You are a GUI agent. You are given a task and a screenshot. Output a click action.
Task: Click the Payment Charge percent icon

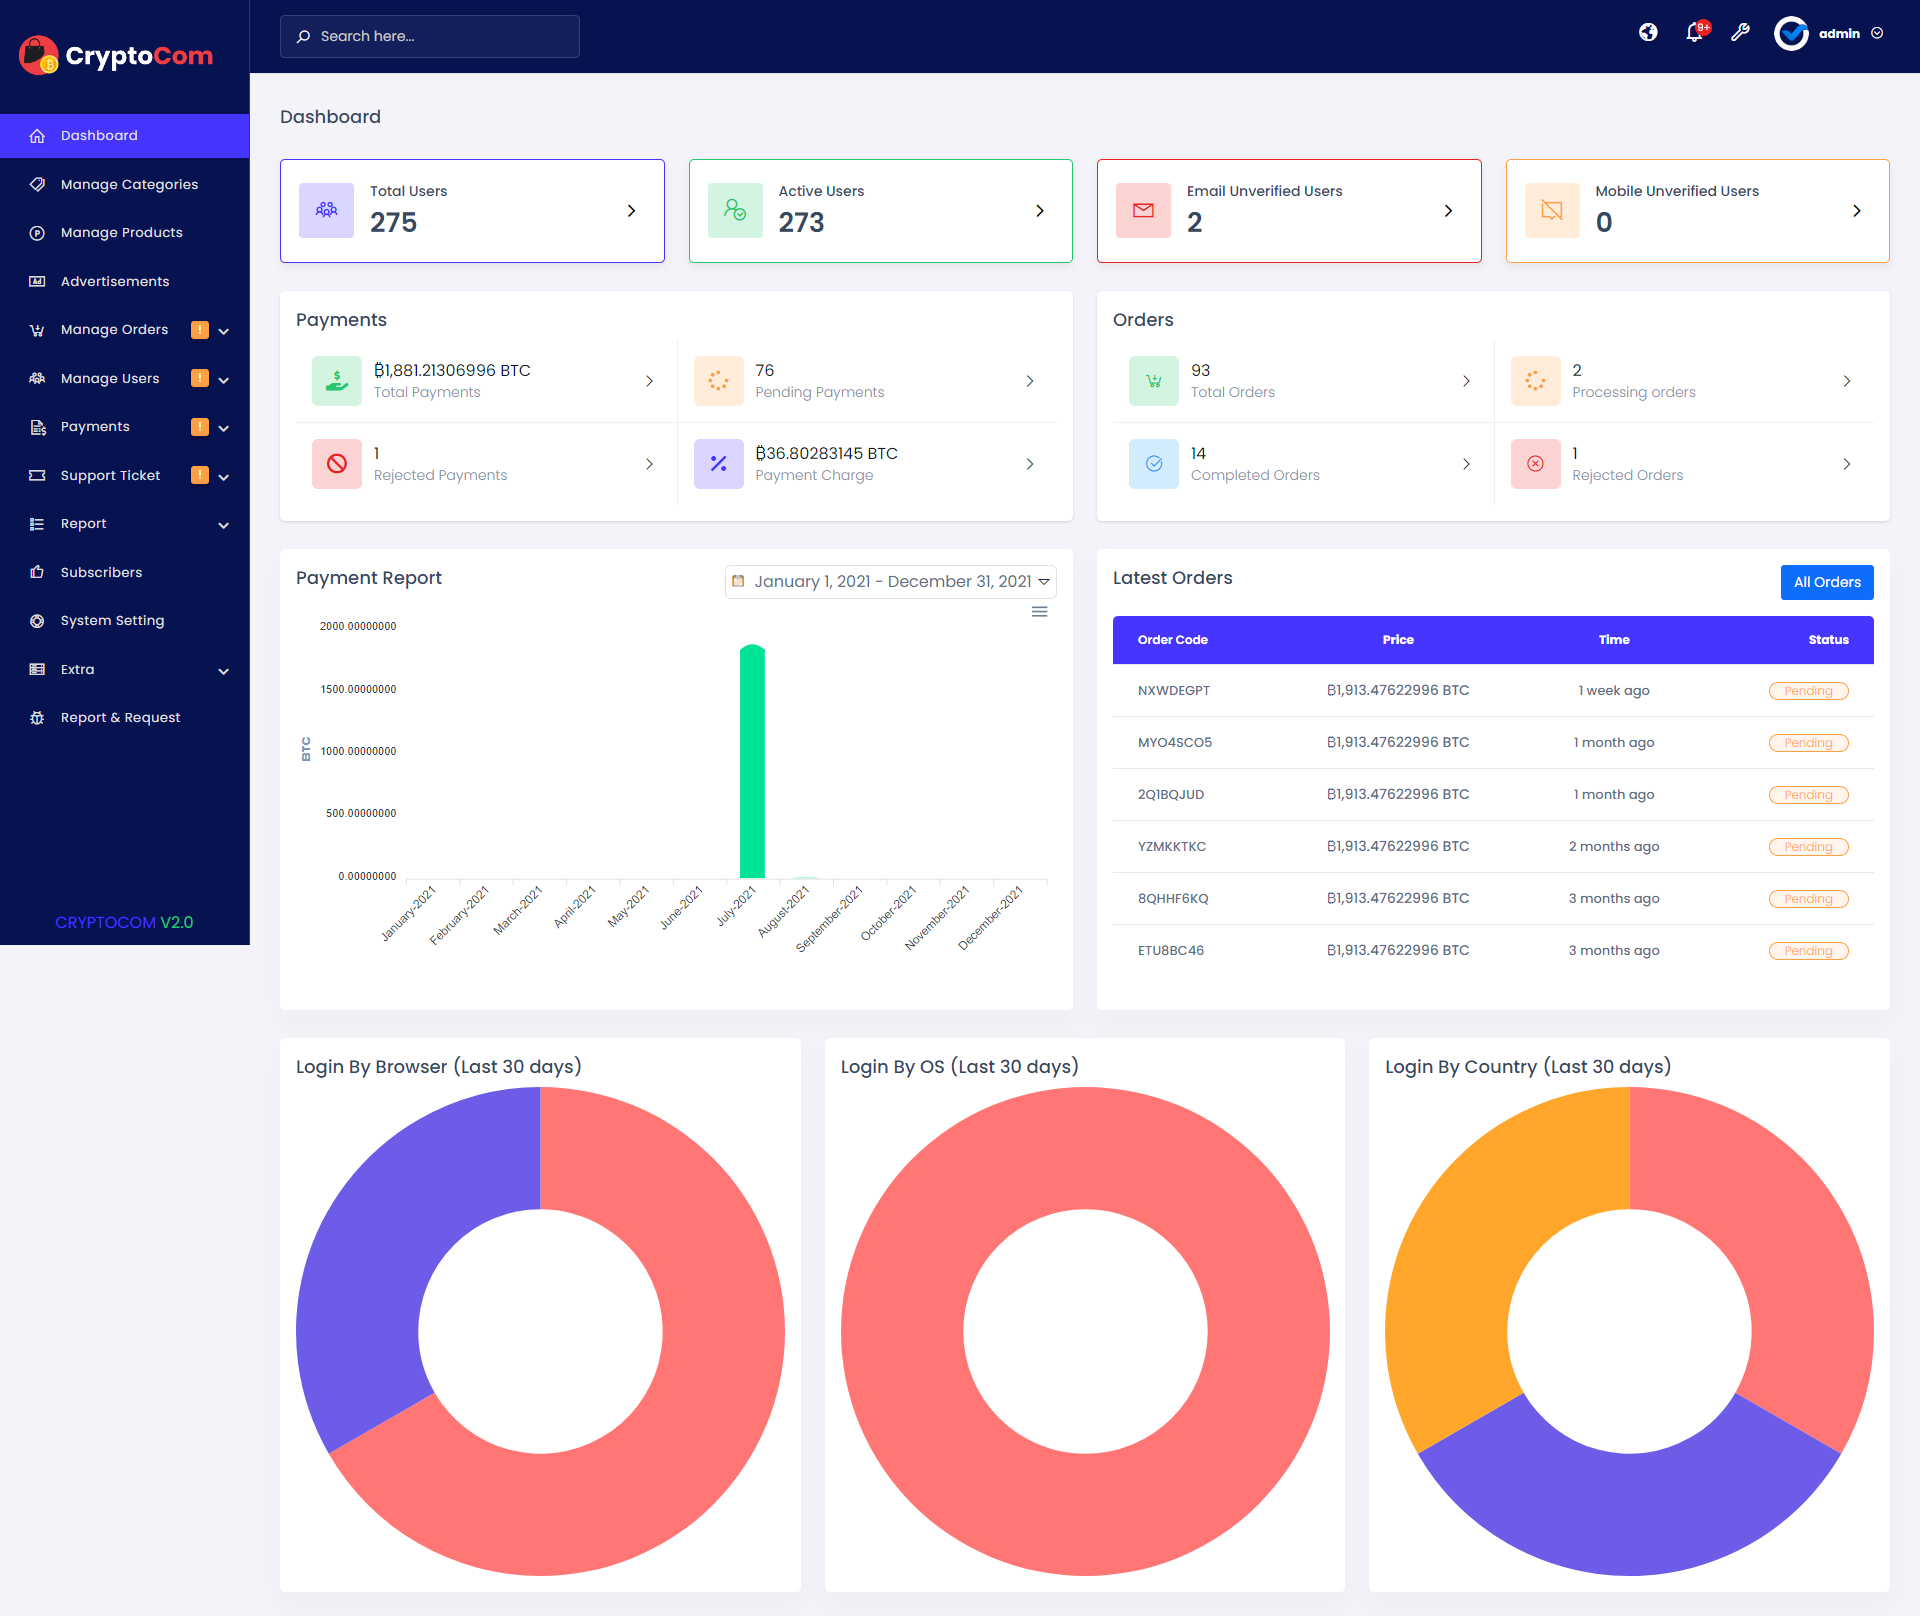[718, 464]
